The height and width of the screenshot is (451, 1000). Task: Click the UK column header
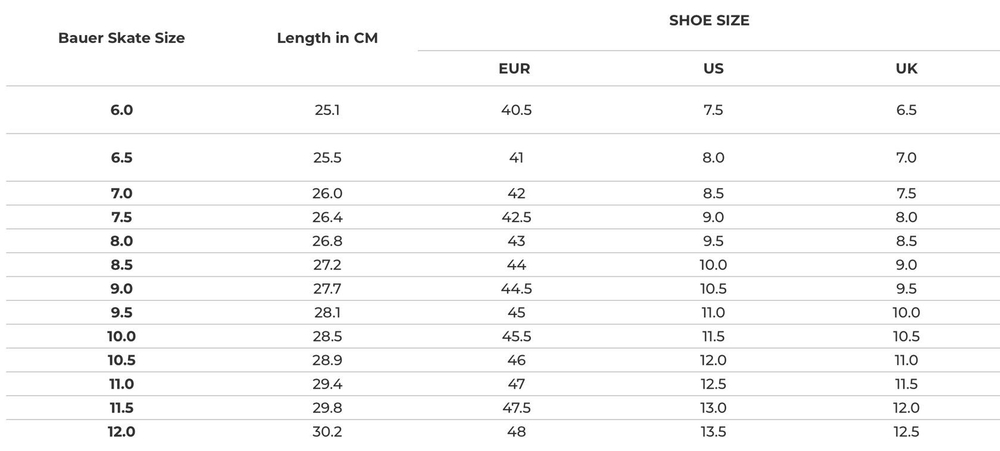906,69
